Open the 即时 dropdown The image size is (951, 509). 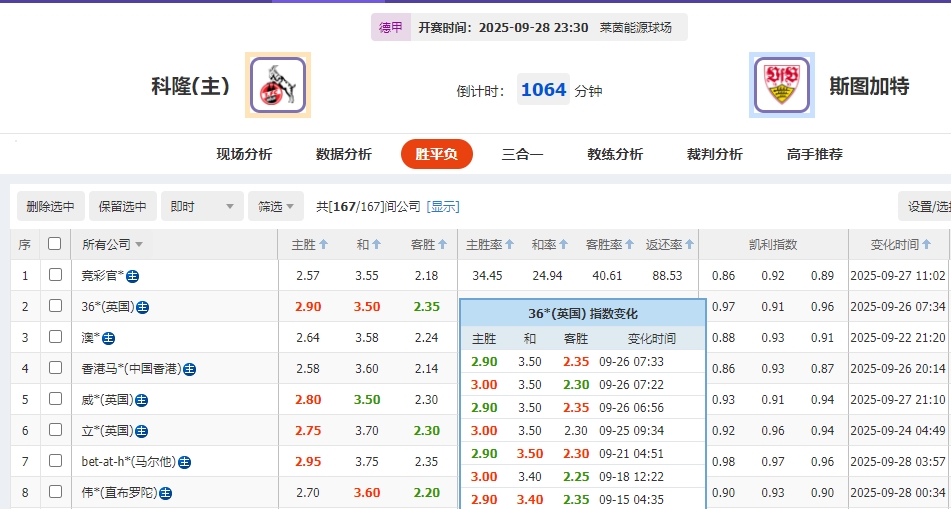(x=203, y=207)
